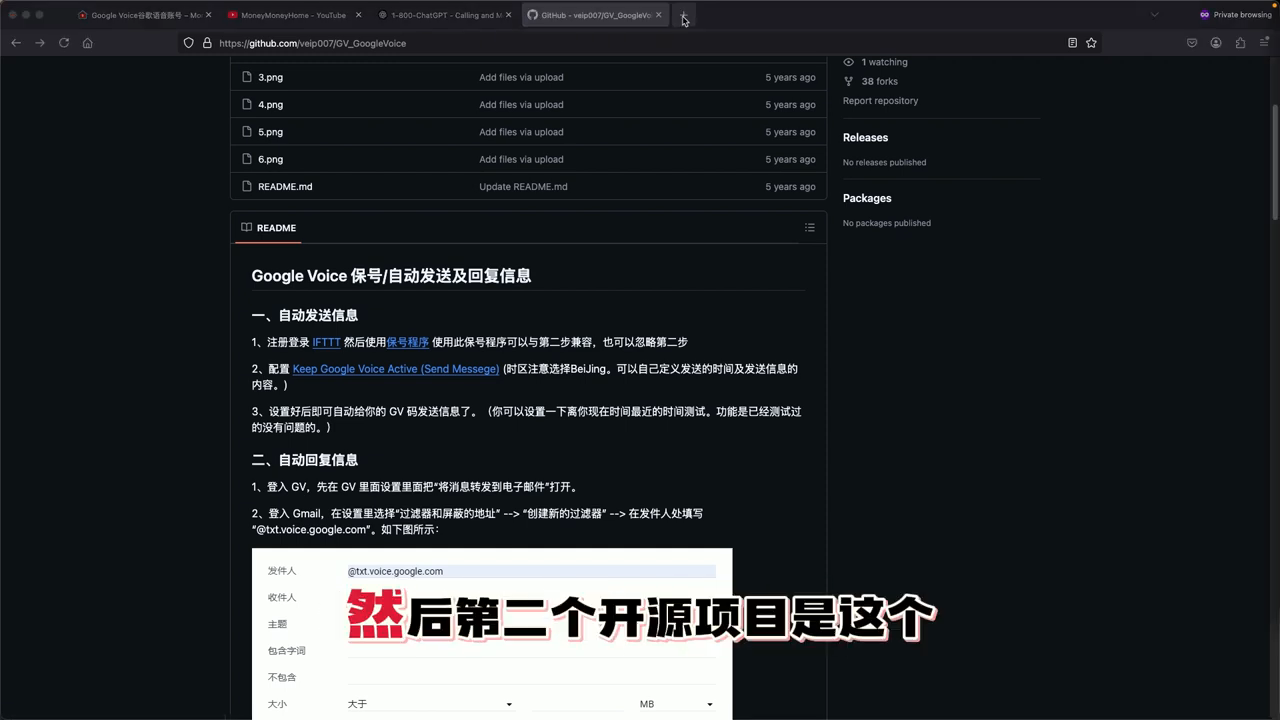Screen dimensions: 1280x720
Task: Reload the current GitHub page
Action: (64, 43)
